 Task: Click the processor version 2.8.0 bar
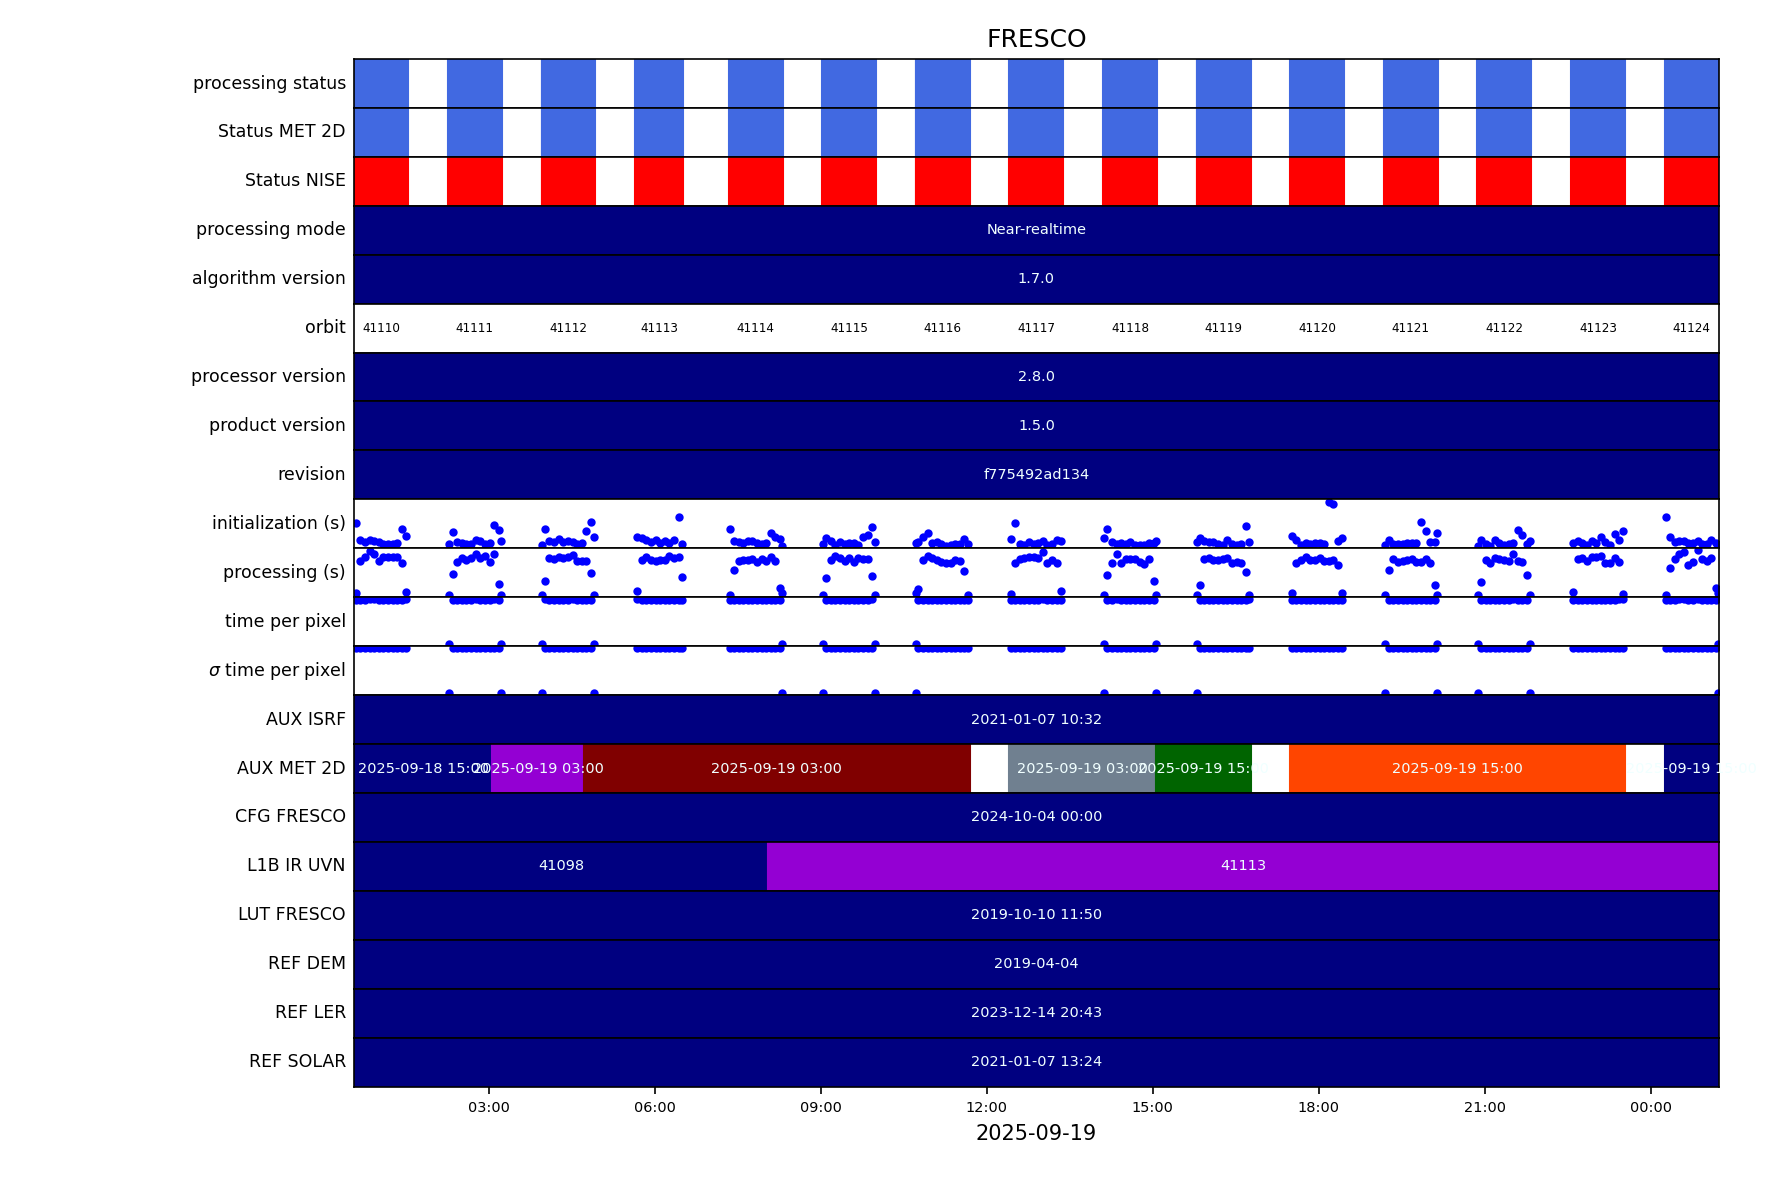[1036, 377]
